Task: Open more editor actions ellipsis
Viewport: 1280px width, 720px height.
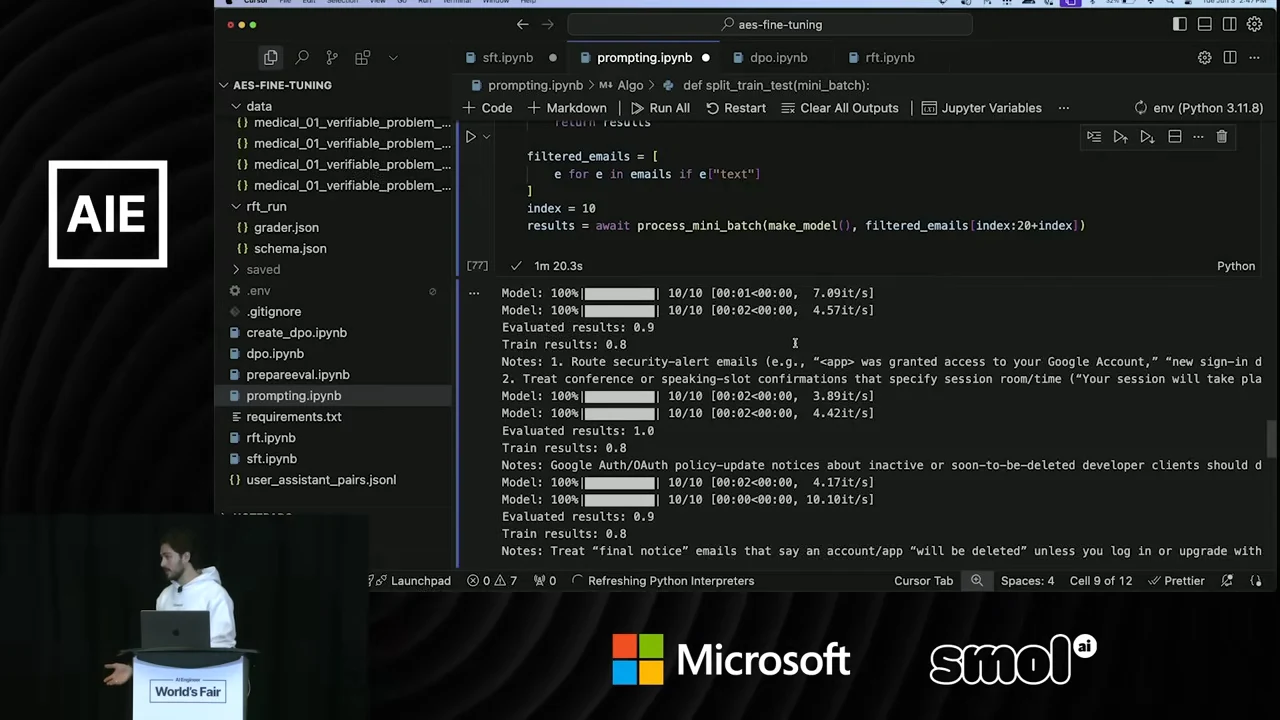Action: [x=1255, y=58]
